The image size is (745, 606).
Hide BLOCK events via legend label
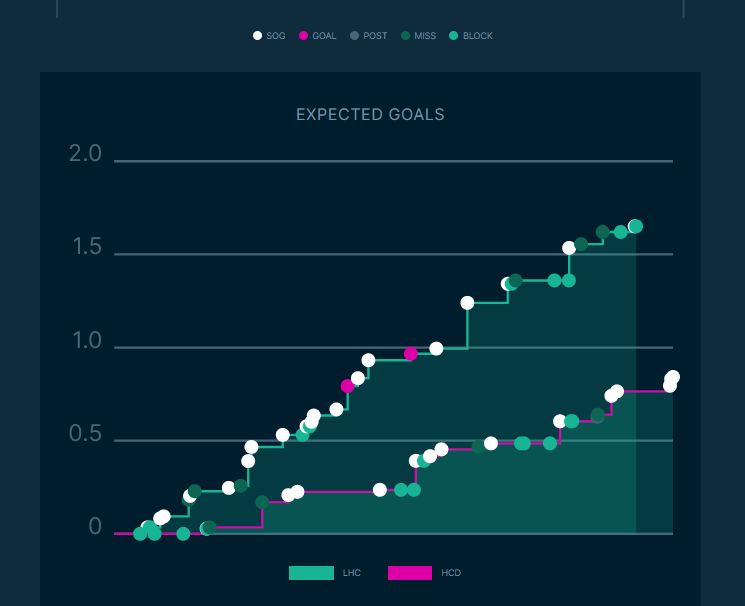click(x=478, y=36)
